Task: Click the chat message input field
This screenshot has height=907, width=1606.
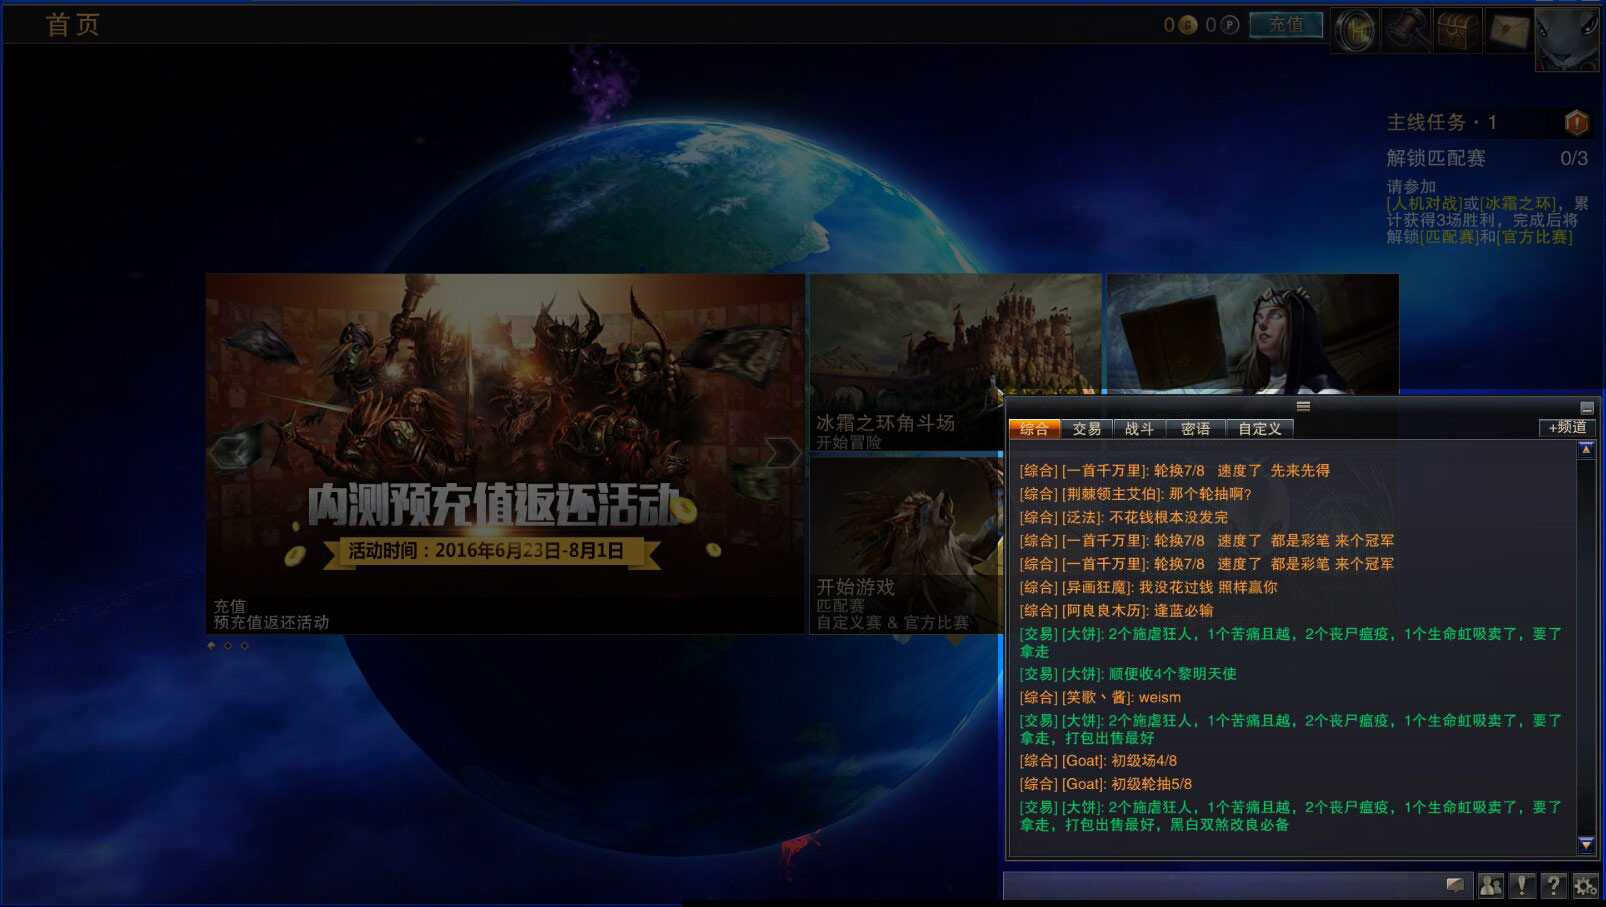Action: point(1220,885)
